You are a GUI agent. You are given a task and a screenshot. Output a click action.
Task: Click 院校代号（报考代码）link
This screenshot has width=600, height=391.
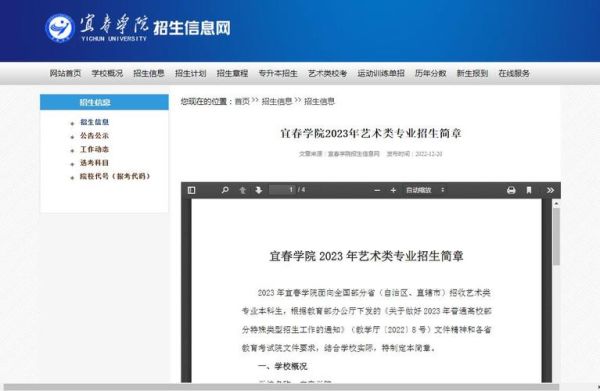click(115, 176)
